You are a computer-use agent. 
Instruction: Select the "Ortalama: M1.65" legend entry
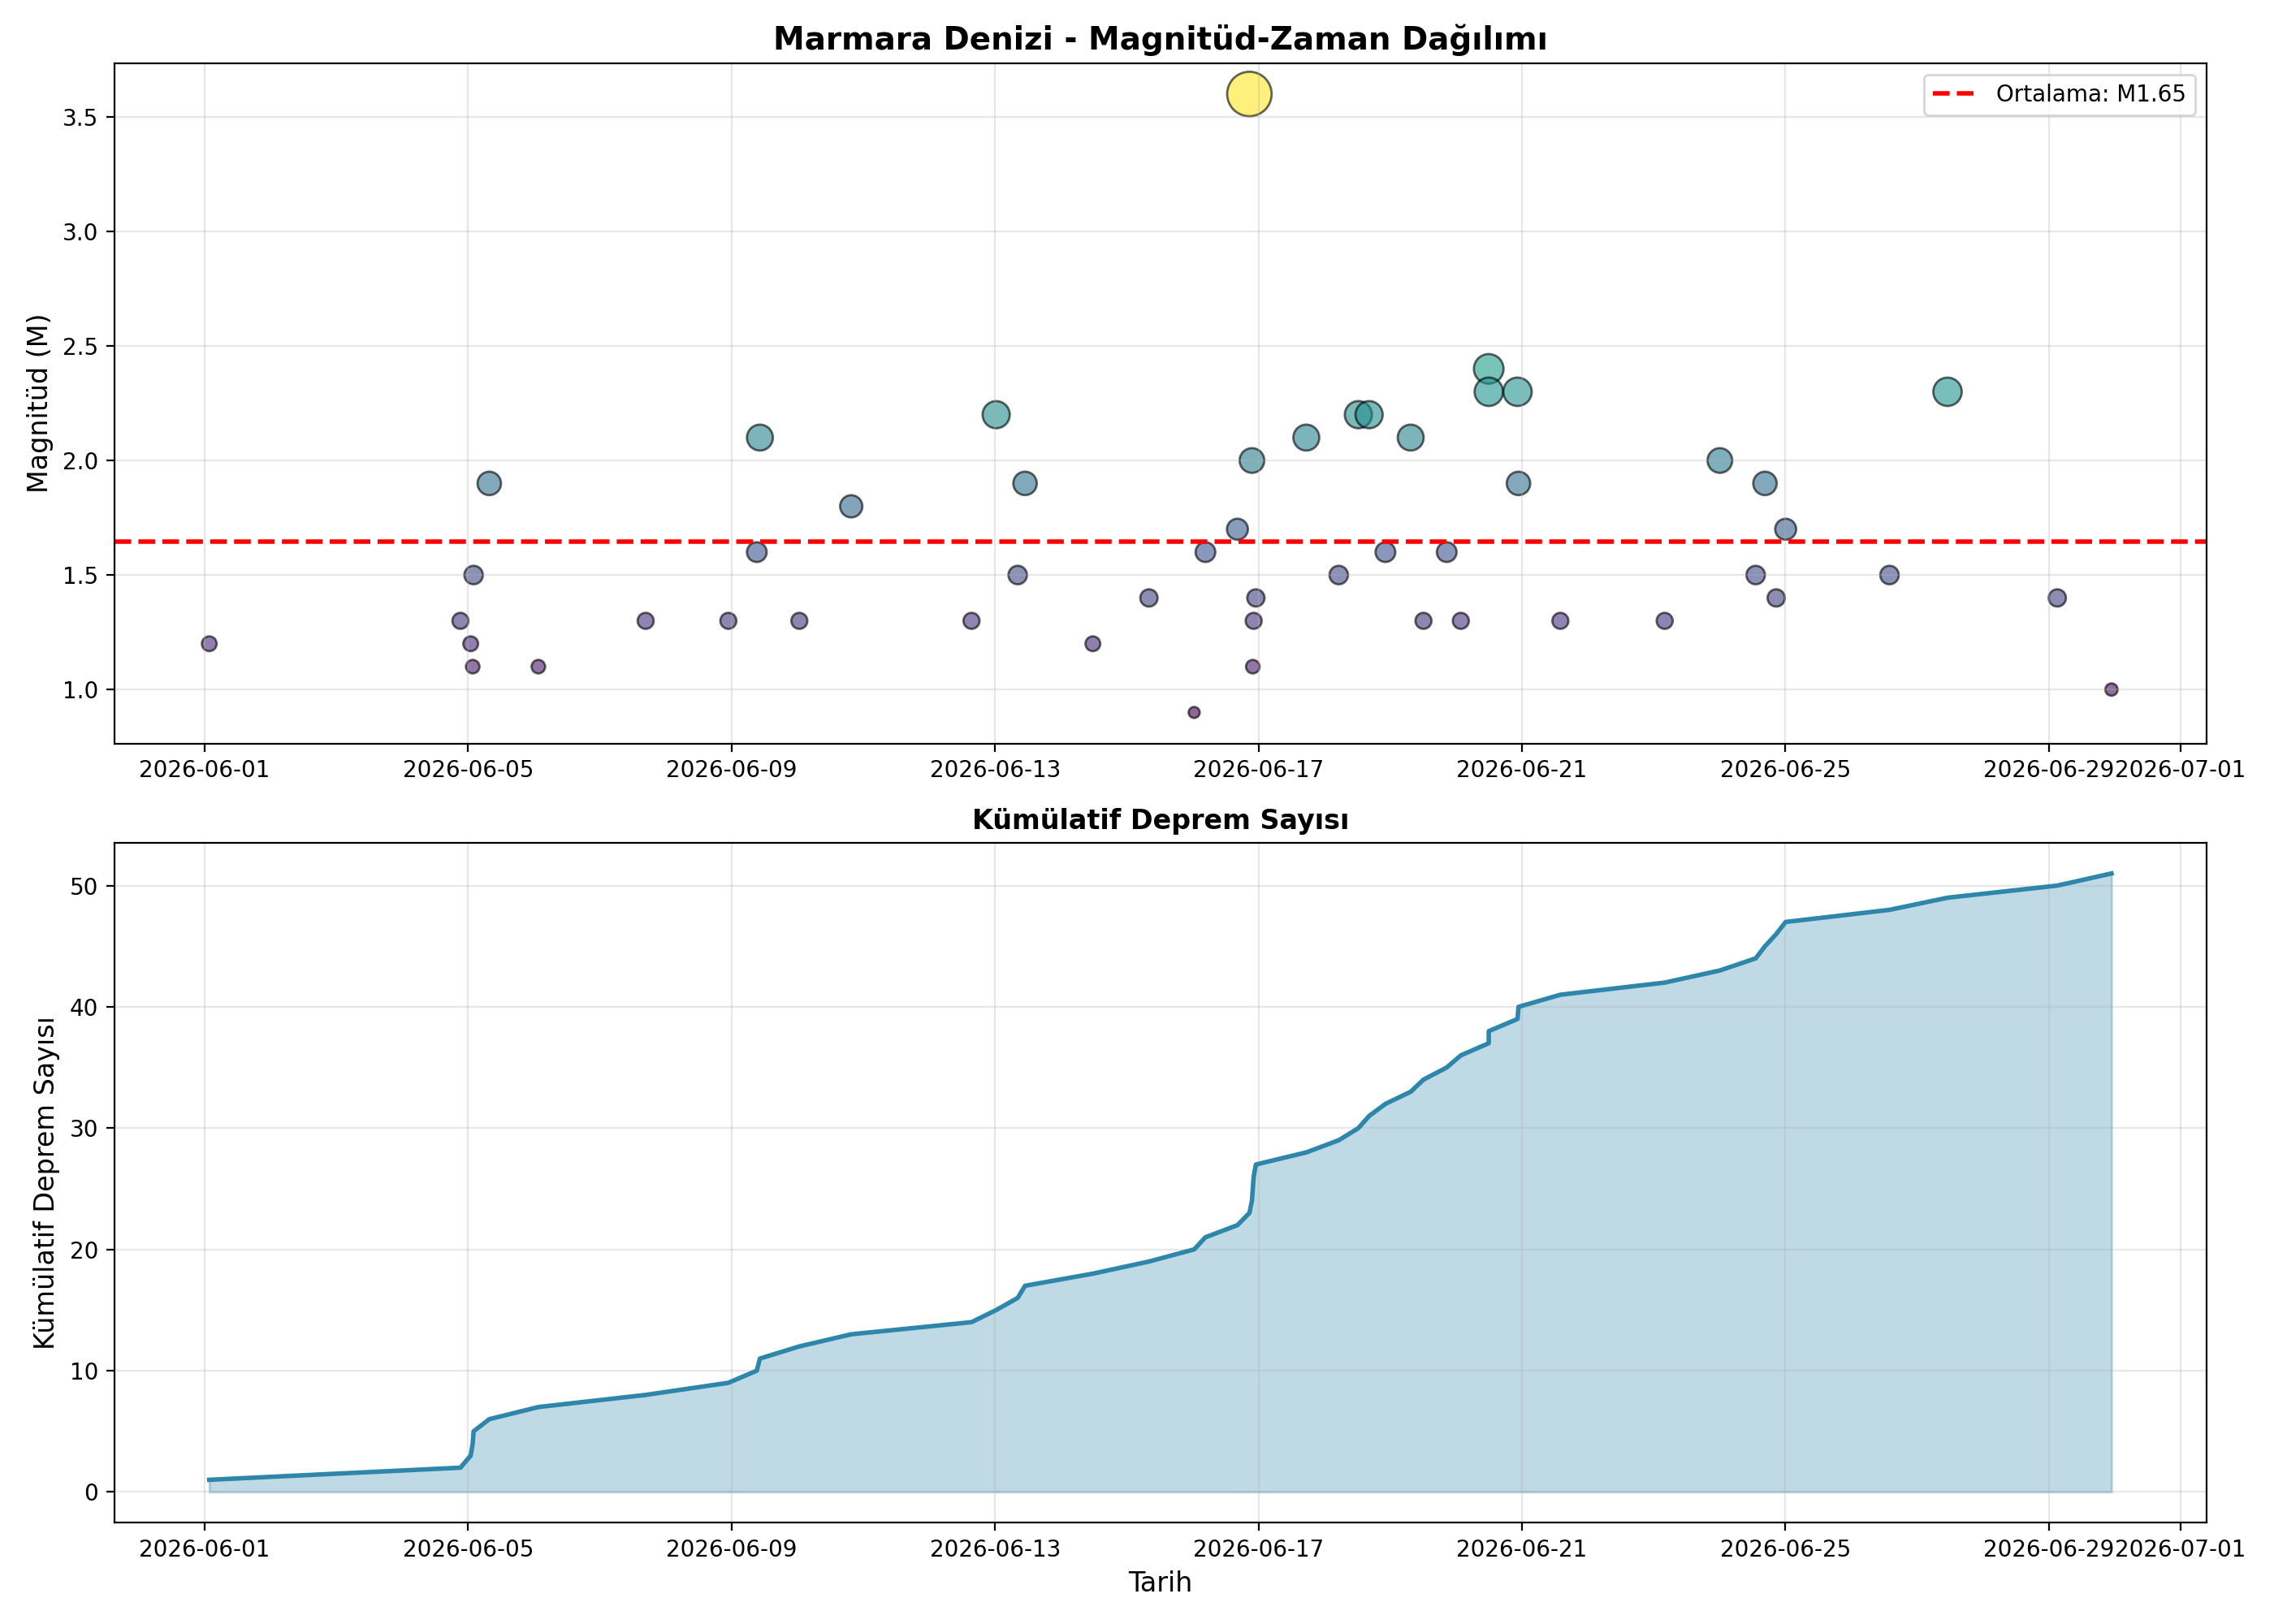pos(2059,94)
